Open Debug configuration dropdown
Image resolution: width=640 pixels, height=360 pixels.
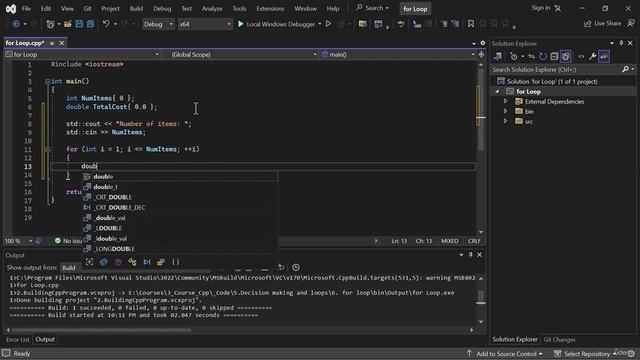[x=158, y=24]
